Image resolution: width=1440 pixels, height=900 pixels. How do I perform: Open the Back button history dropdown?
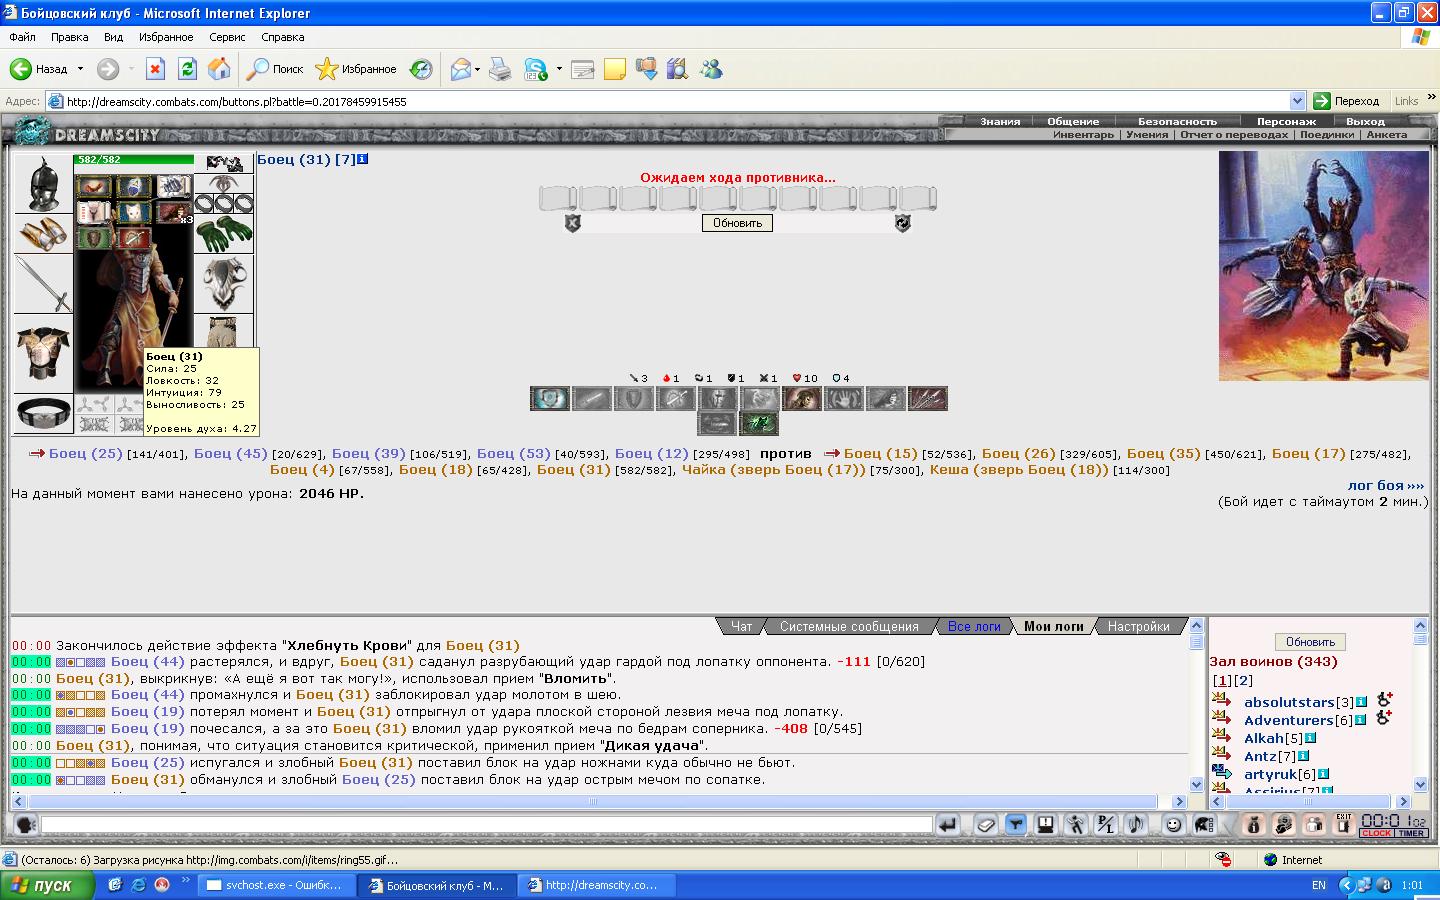click(80, 69)
